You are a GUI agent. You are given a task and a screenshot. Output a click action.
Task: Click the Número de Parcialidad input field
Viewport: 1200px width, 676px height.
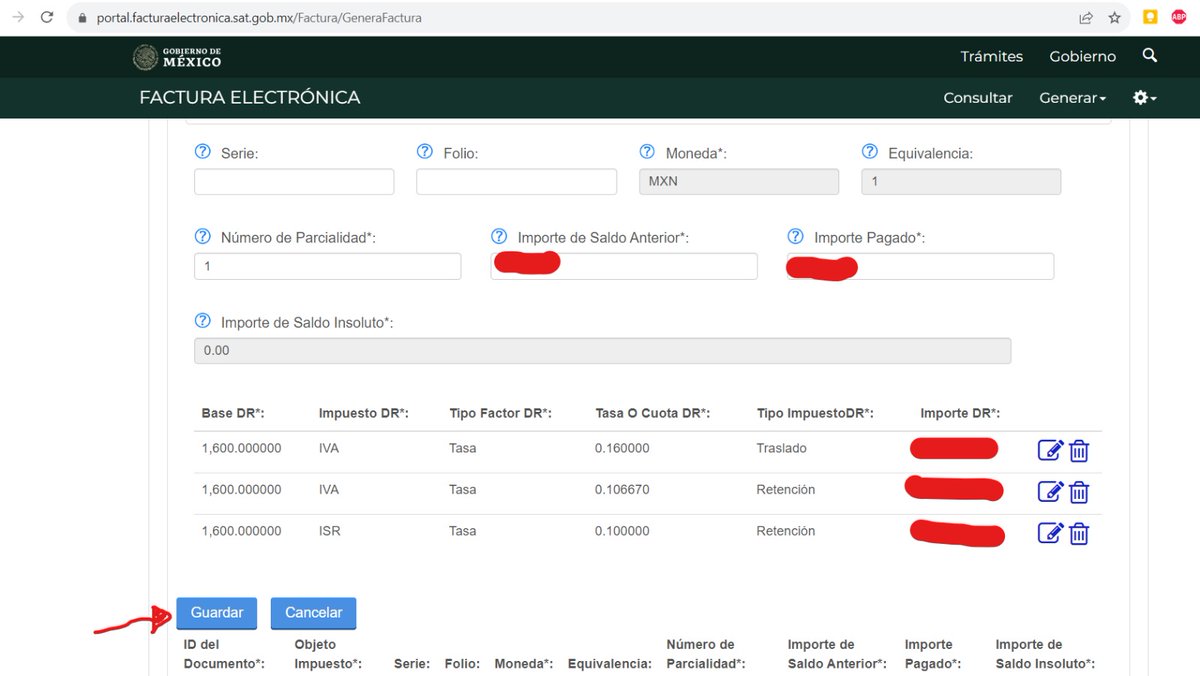327,266
